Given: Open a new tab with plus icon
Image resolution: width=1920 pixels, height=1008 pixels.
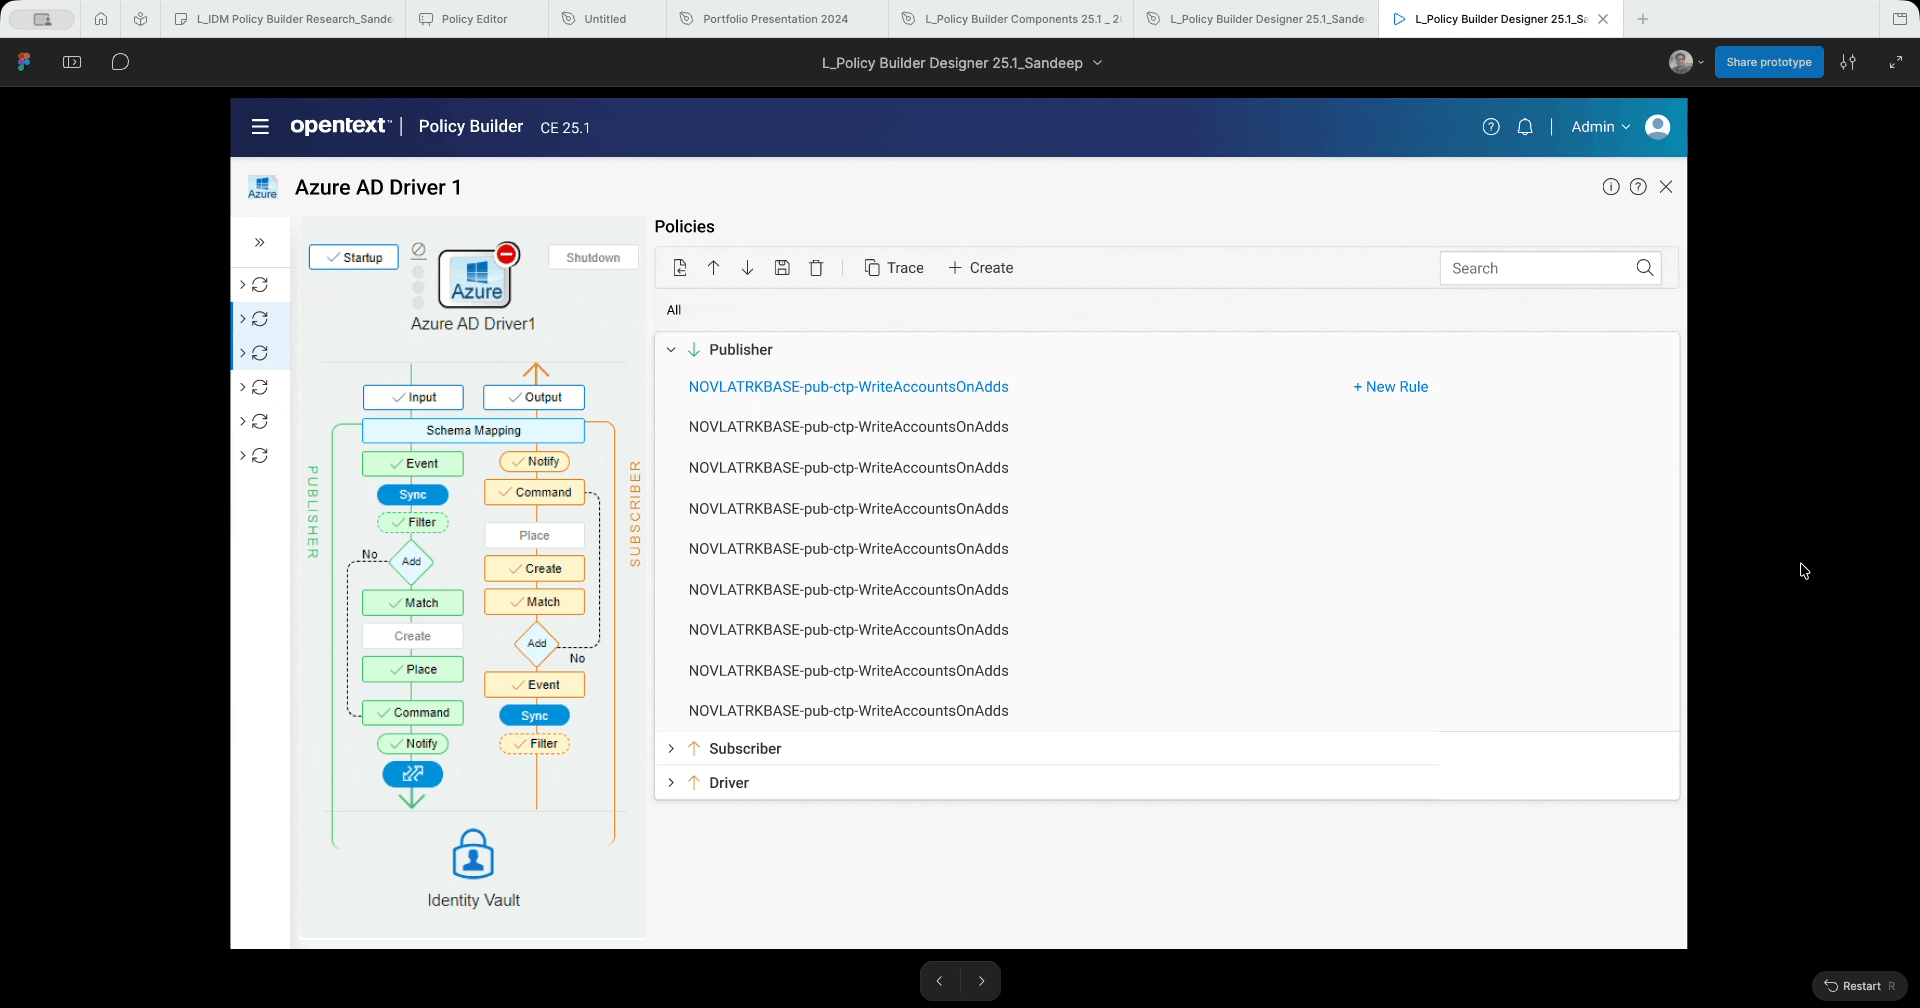Looking at the screenshot, I should pyautogui.click(x=1643, y=19).
